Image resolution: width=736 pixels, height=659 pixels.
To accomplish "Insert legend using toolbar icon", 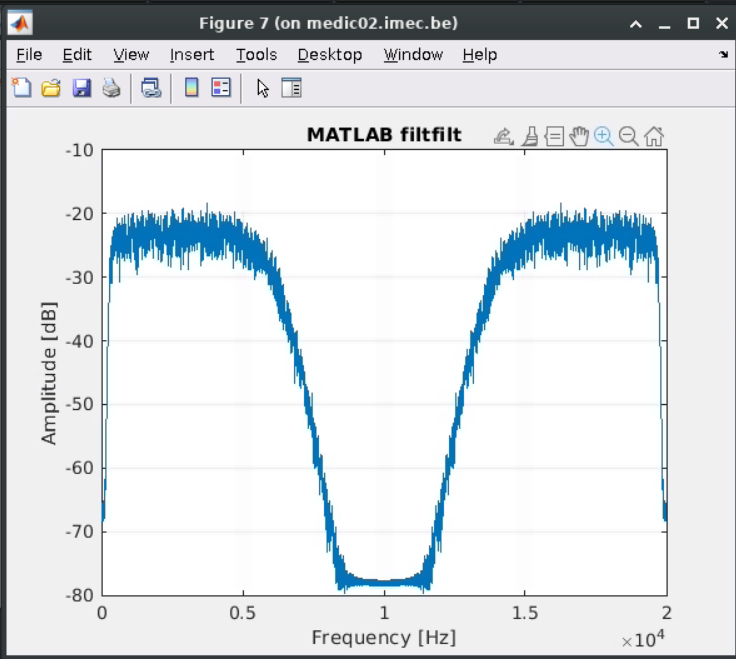I will click(x=221, y=88).
